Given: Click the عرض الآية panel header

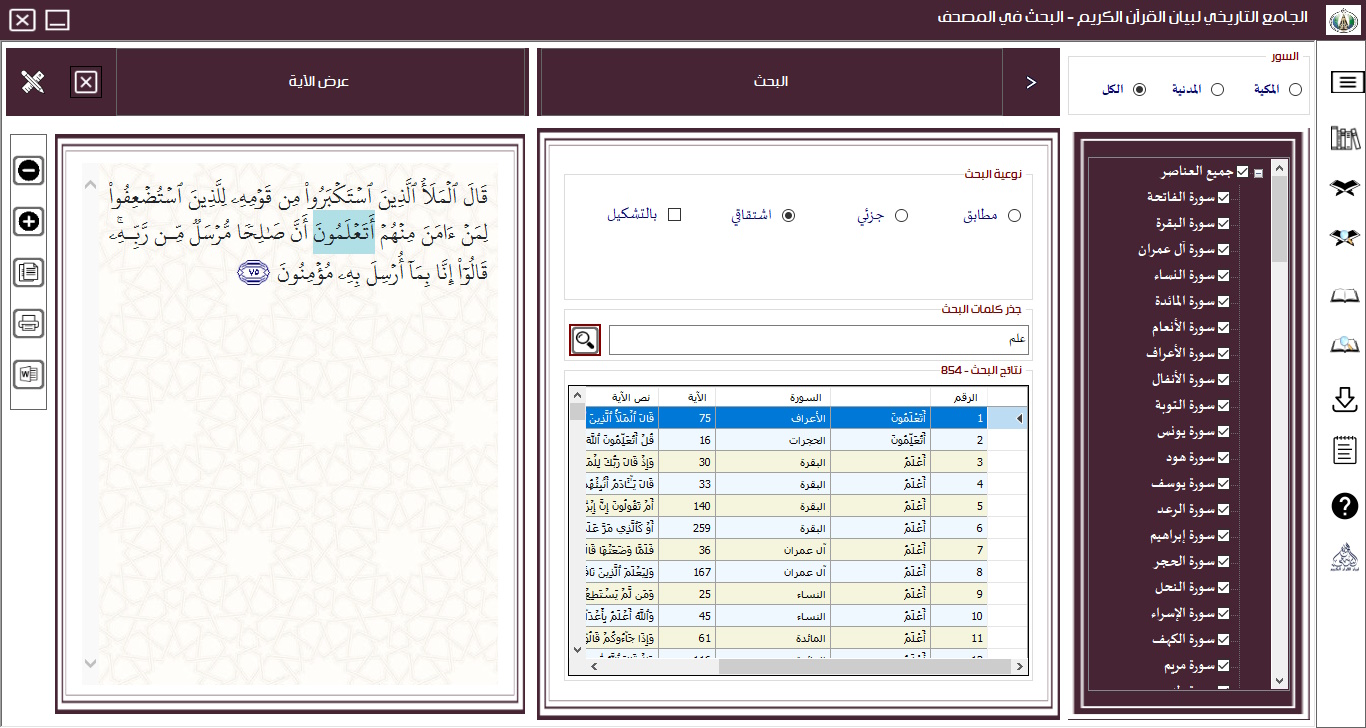Looking at the screenshot, I should [x=322, y=82].
